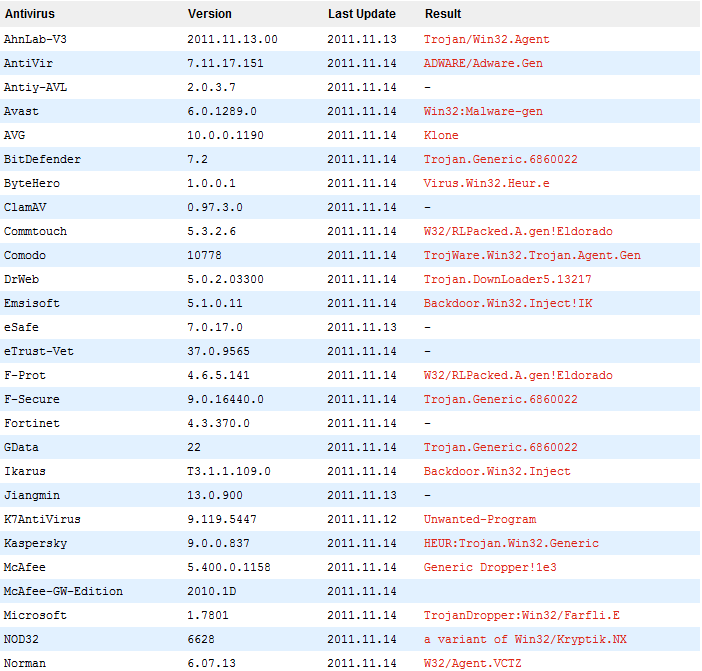Select the eSafe row name
The image size is (702, 671).
coord(21,328)
